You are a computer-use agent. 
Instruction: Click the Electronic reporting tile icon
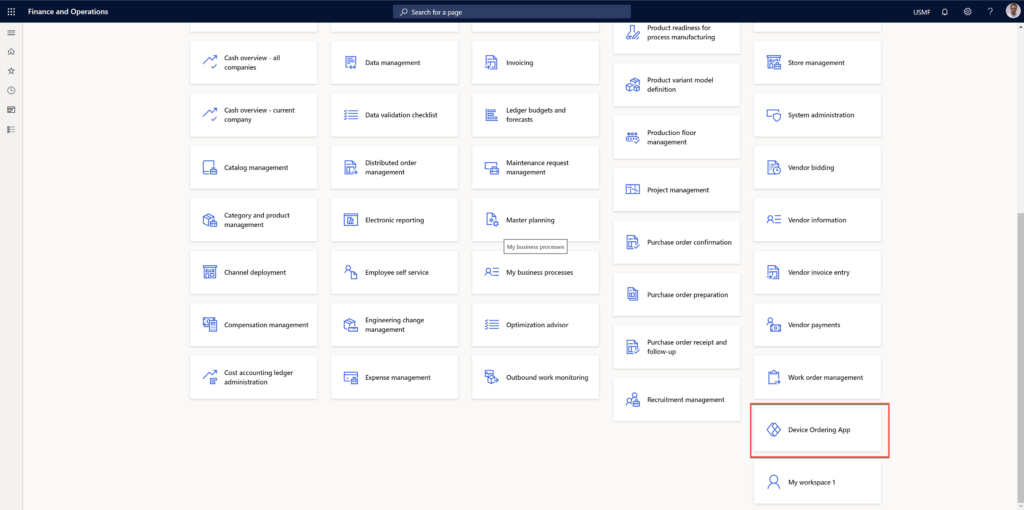pyautogui.click(x=351, y=220)
